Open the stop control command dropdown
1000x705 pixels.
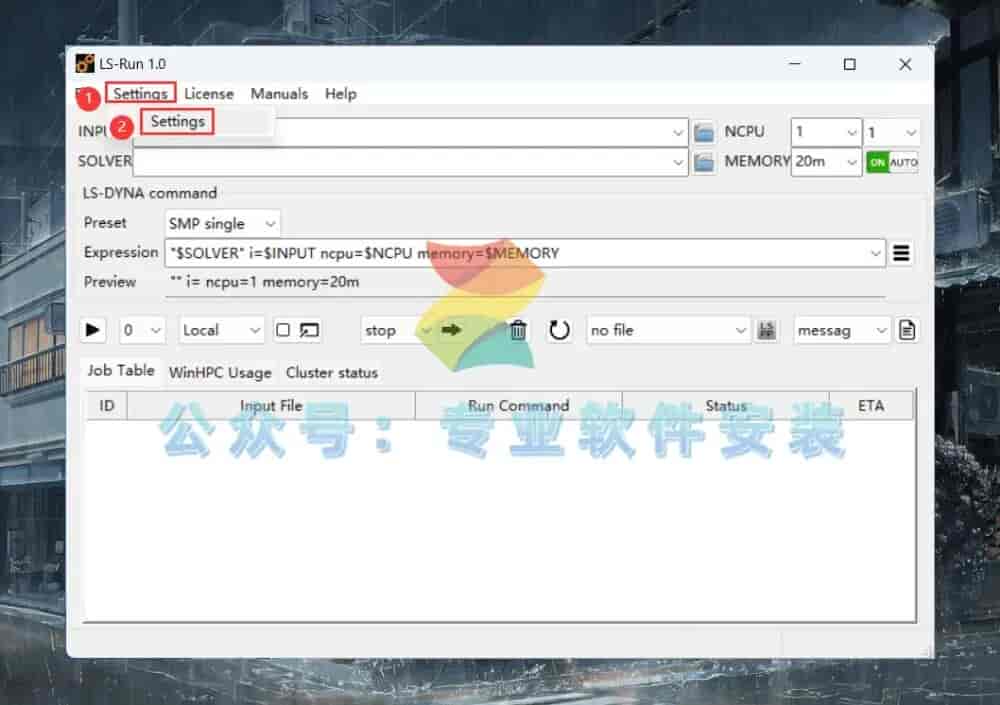(x=397, y=330)
